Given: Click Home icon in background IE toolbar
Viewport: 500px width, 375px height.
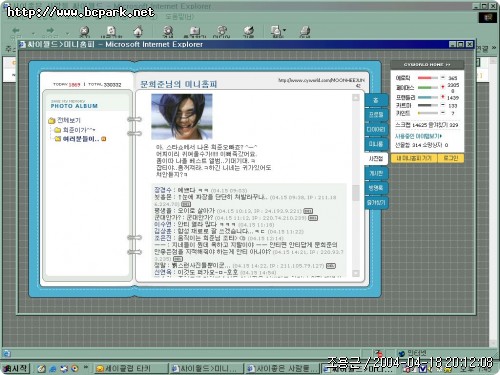Looking at the screenshot, I should [x=138, y=31].
